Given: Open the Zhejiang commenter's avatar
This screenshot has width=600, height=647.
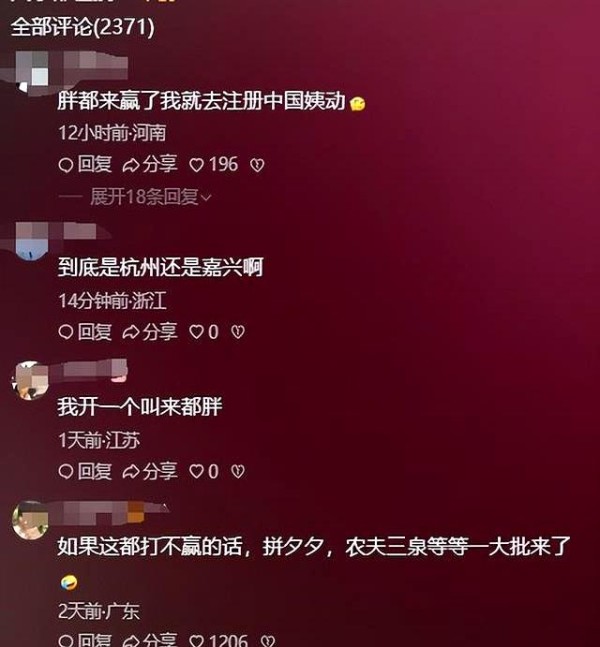Looking at the screenshot, I should point(31,243).
